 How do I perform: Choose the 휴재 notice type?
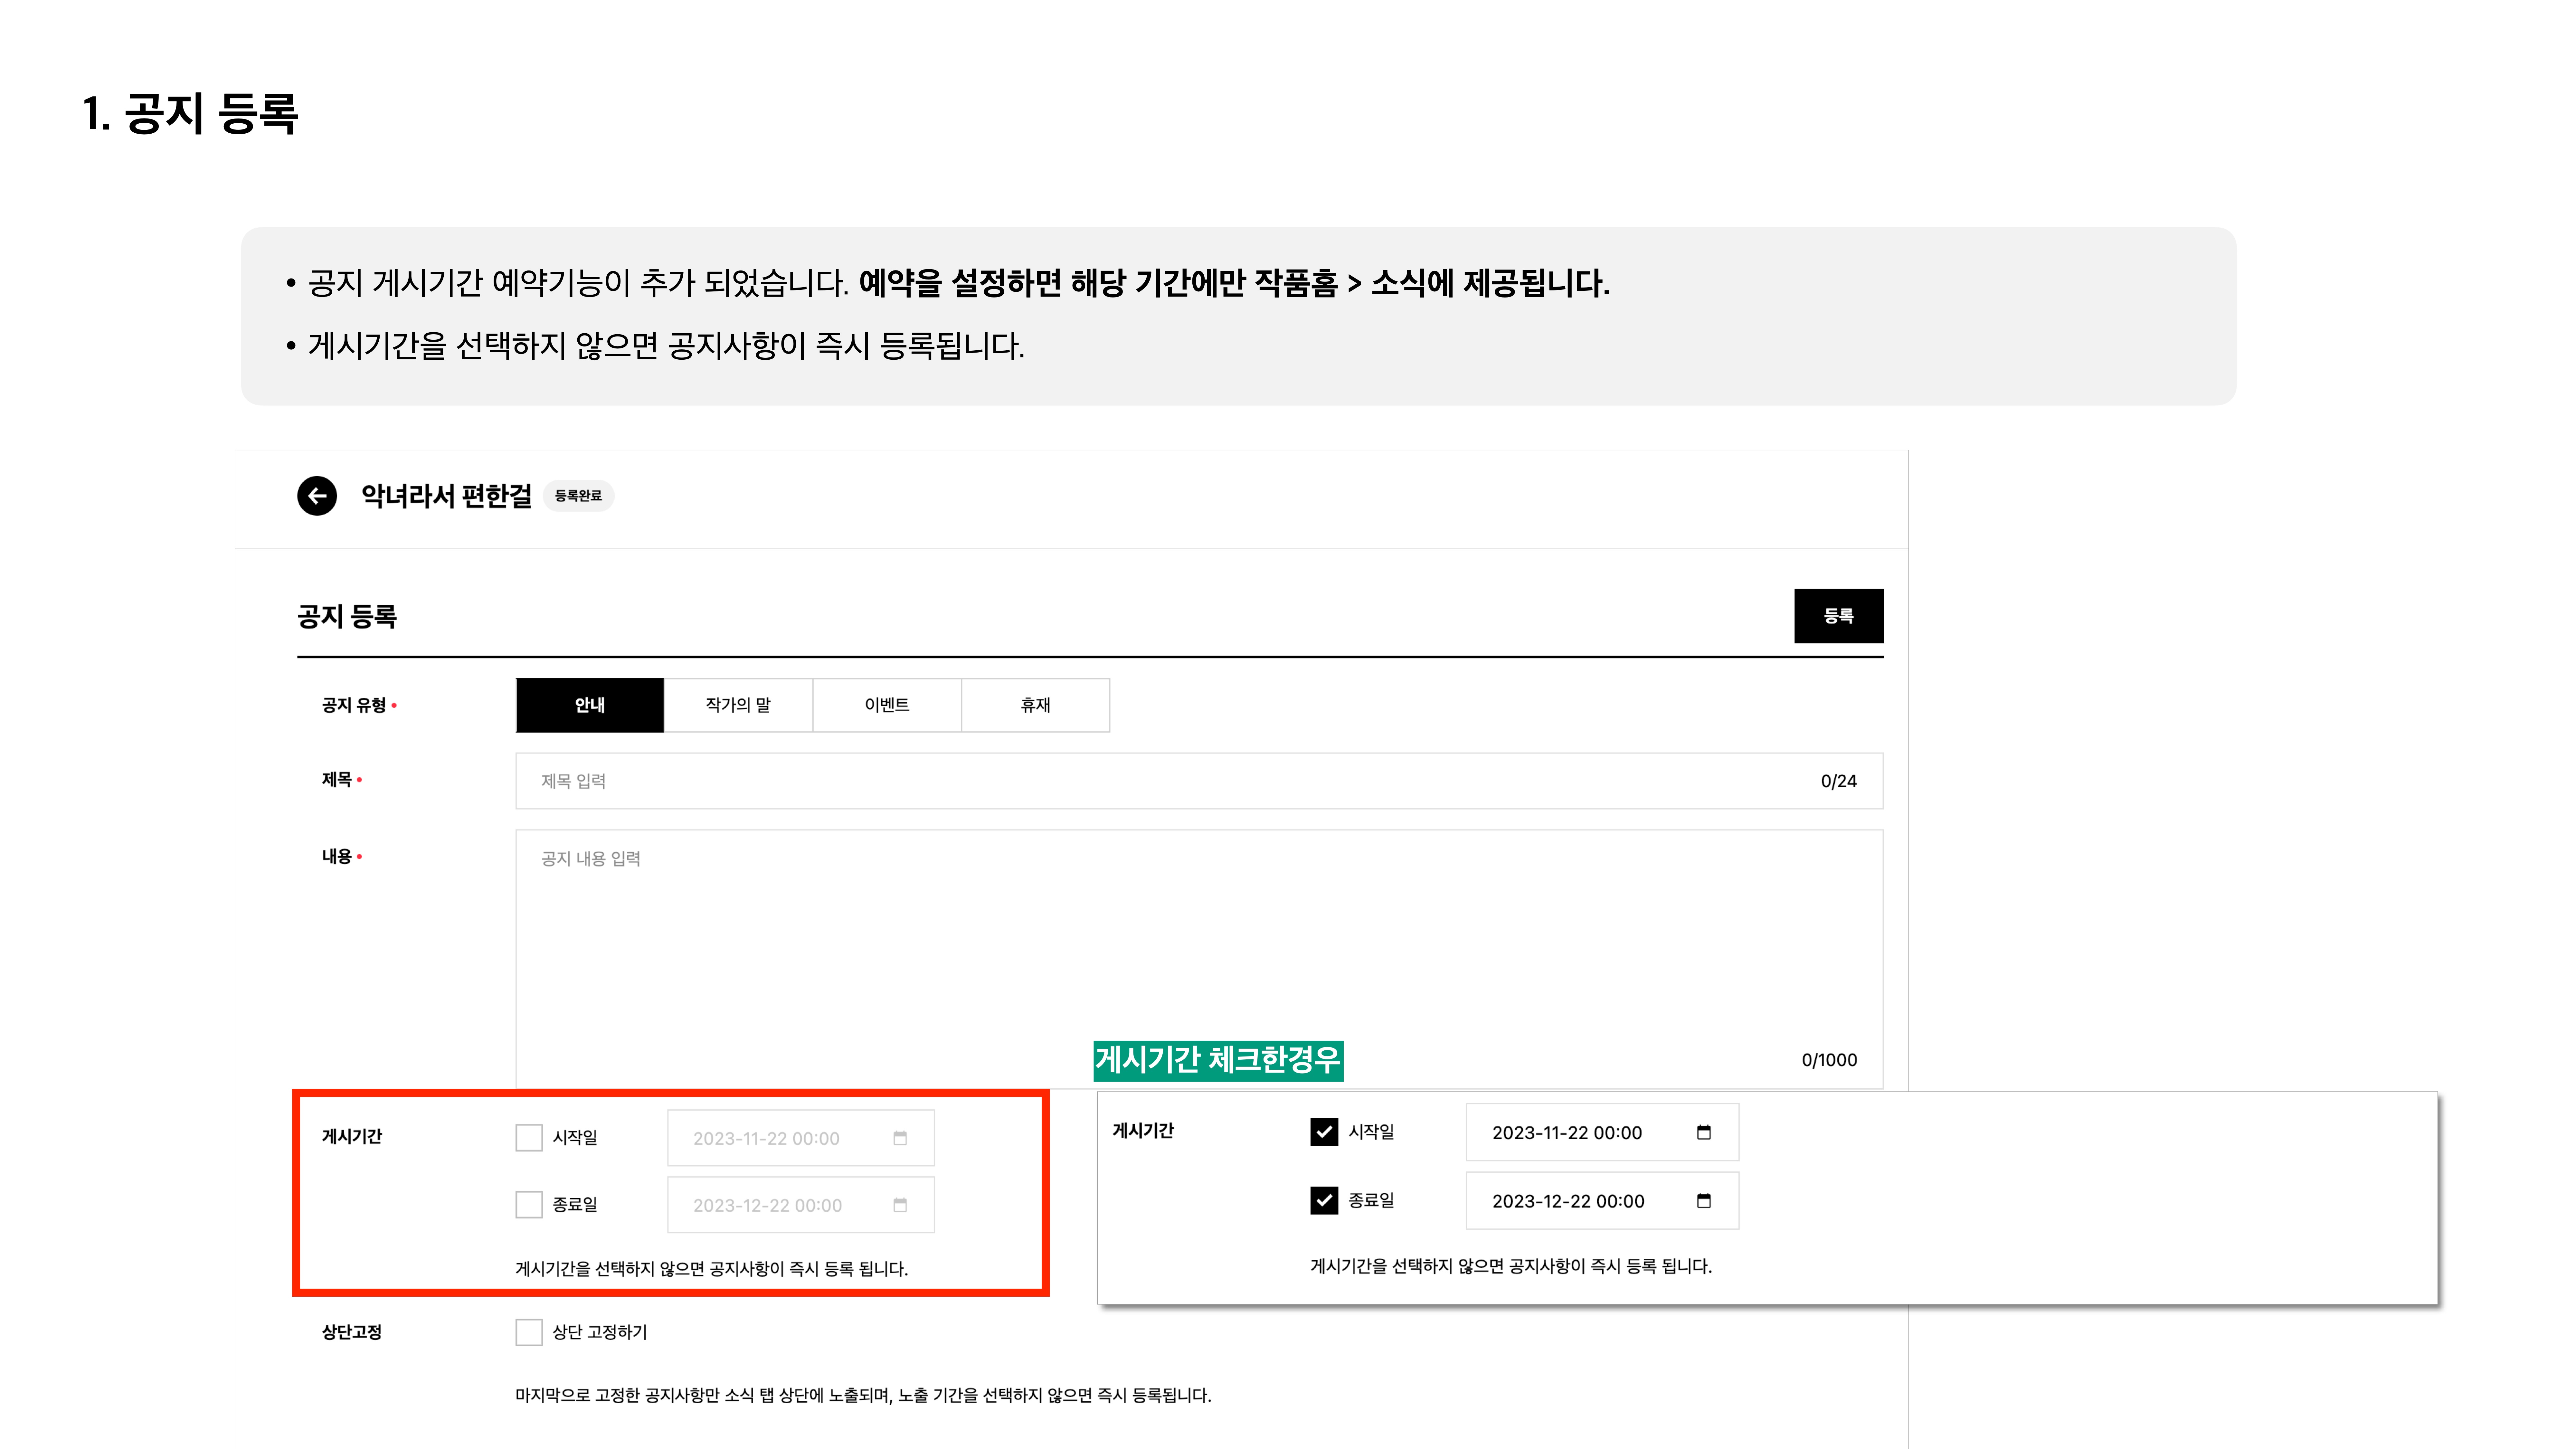(x=1036, y=705)
